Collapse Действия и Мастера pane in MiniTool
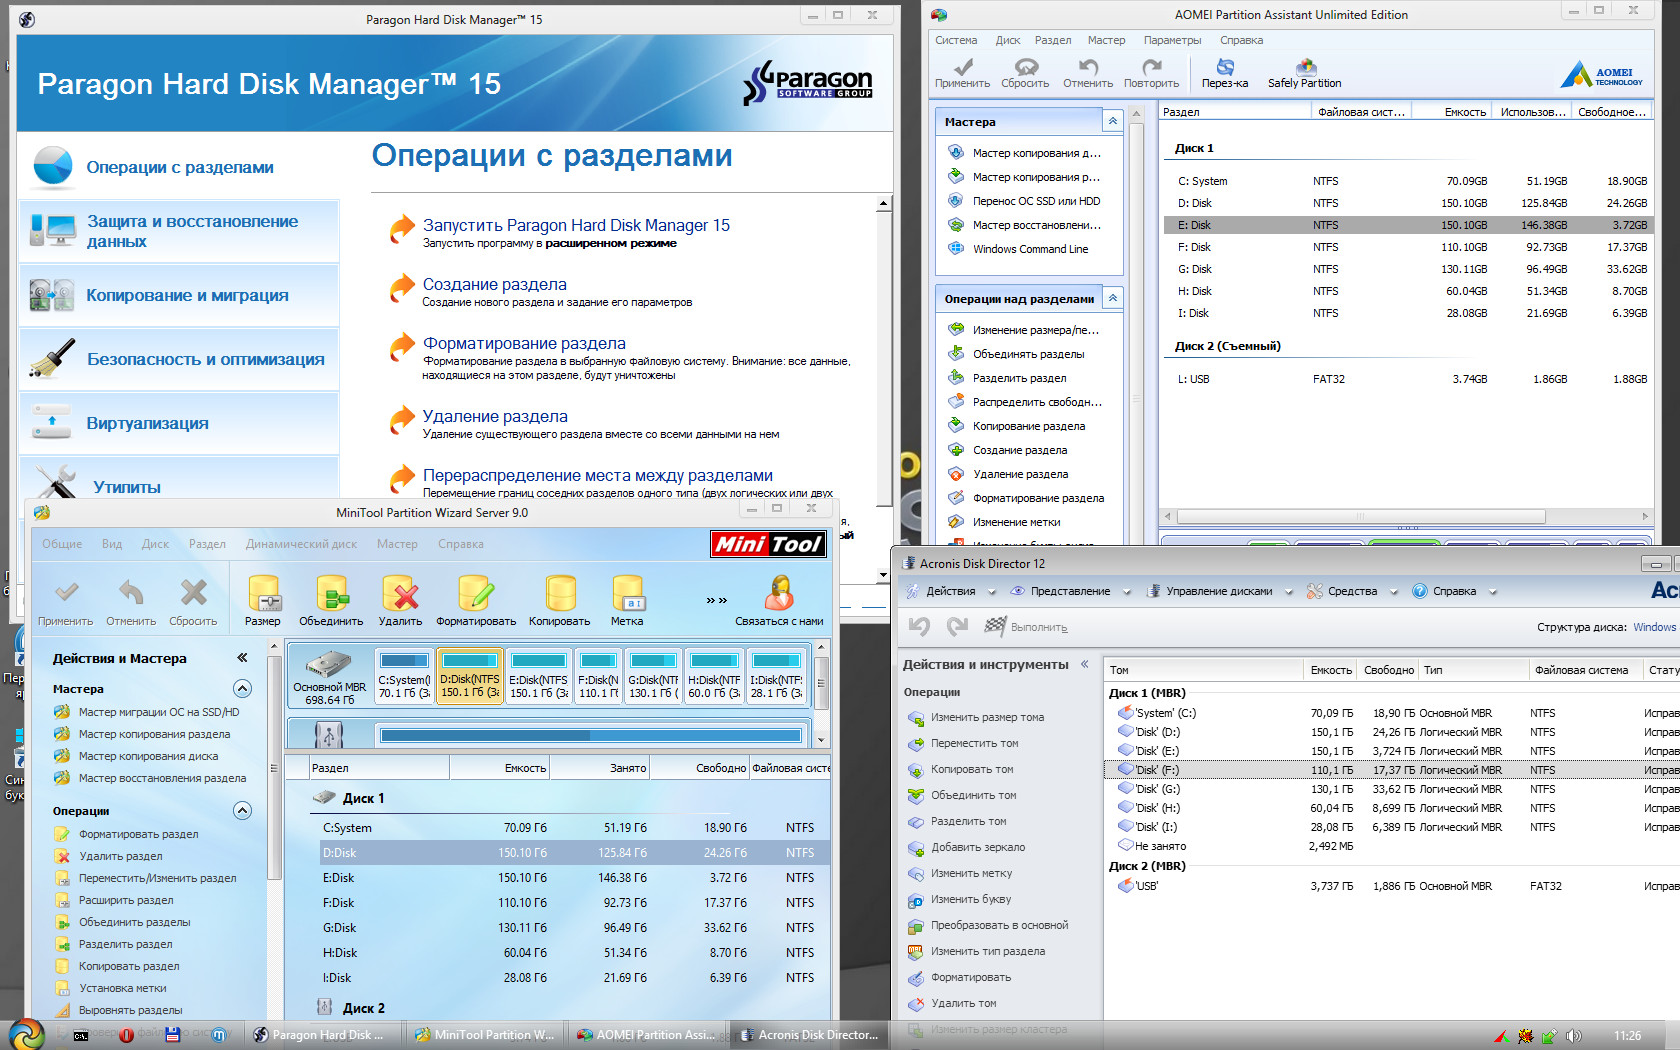This screenshot has height=1050, width=1680. pyautogui.click(x=242, y=658)
